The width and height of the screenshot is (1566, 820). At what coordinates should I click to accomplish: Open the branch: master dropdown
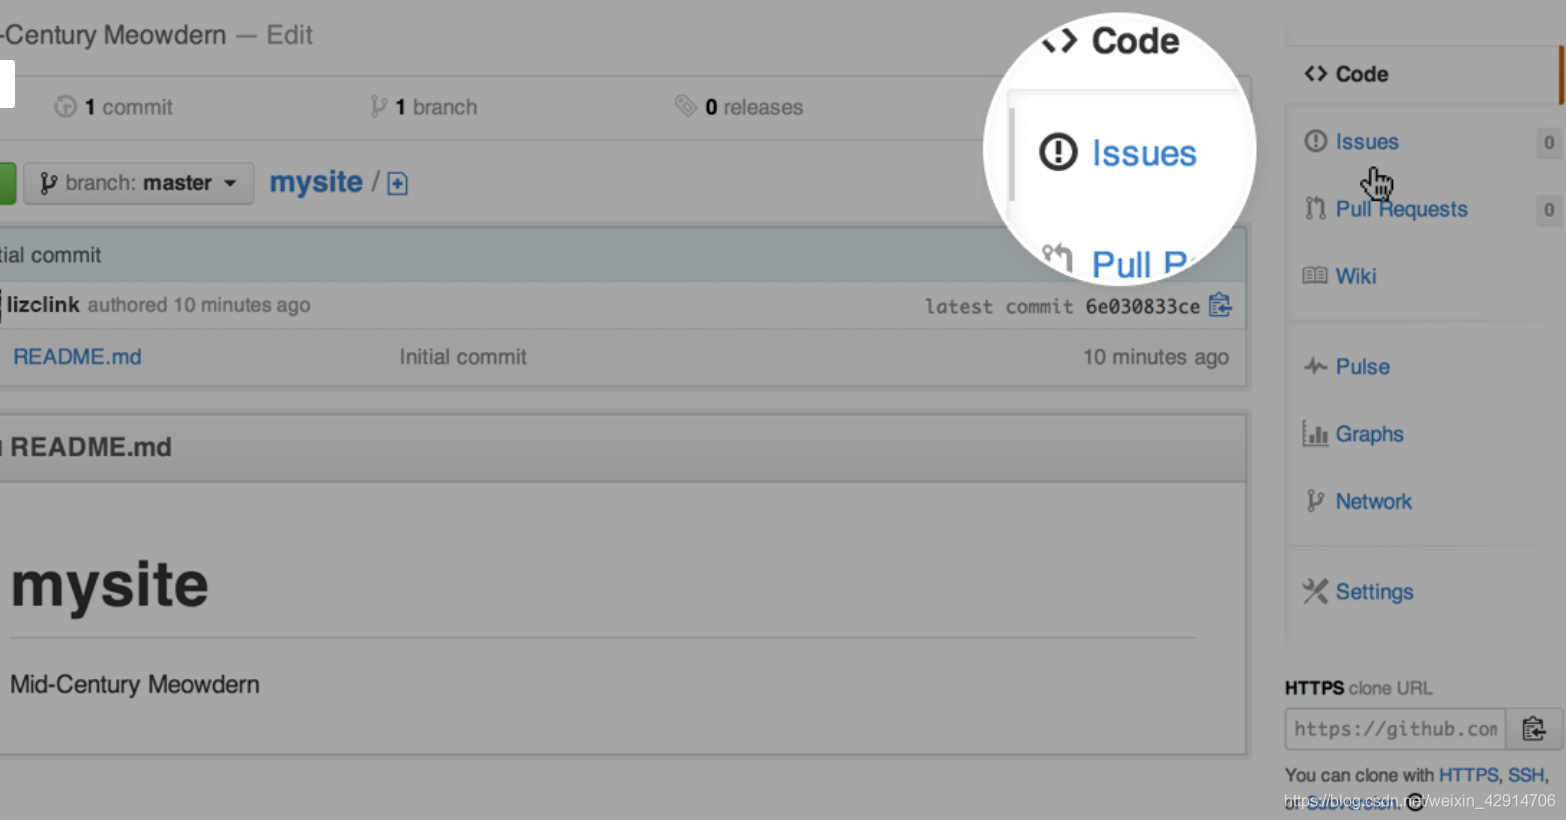138,183
